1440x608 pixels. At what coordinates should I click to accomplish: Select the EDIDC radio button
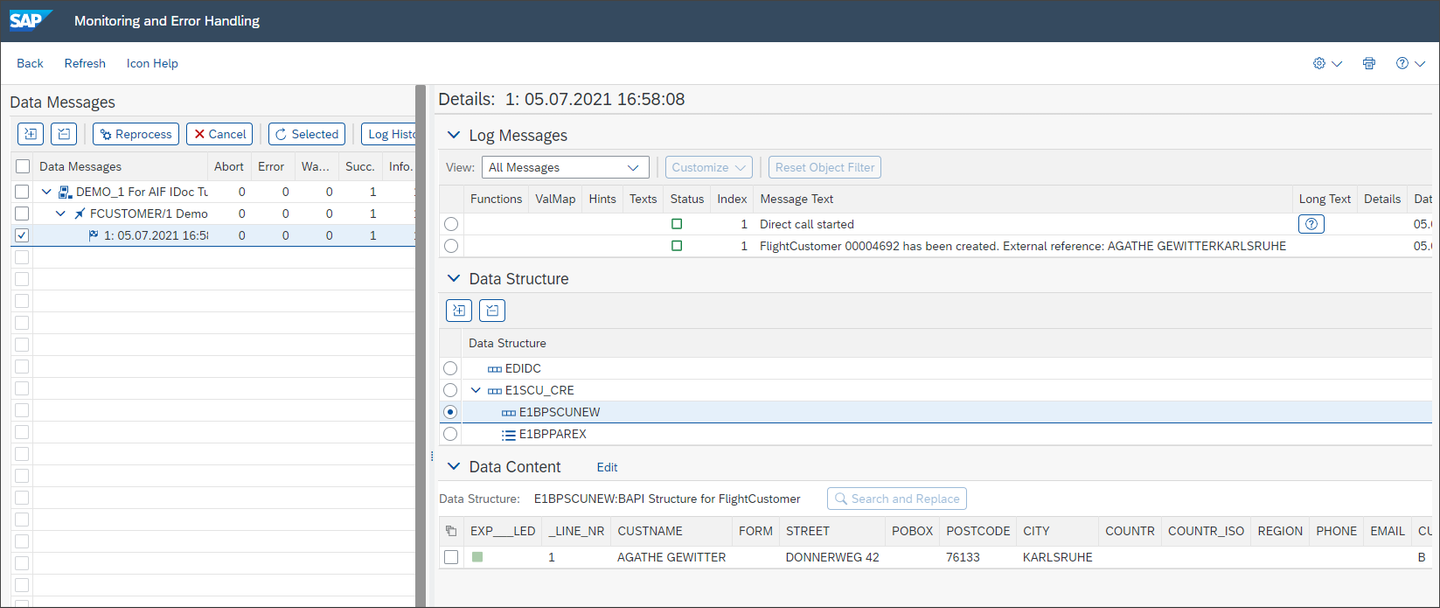[x=450, y=368]
